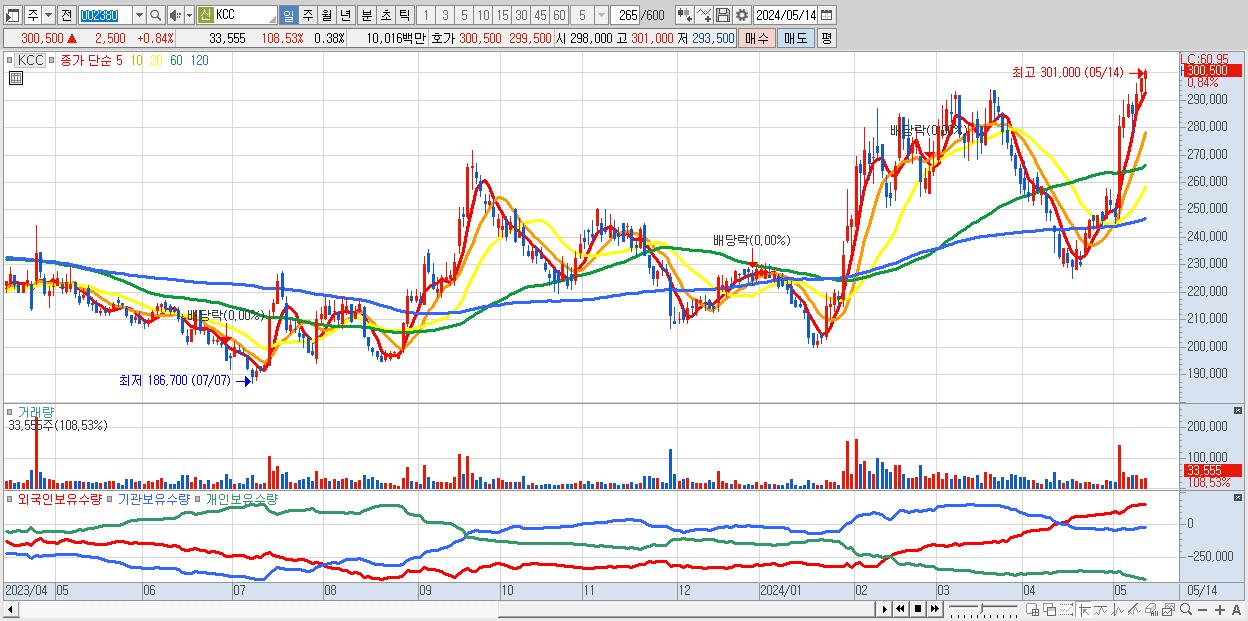Viewport: 1248px width, 621px height.
Task: Click the 기관보유수량 legend label
Action: click(154, 498)
